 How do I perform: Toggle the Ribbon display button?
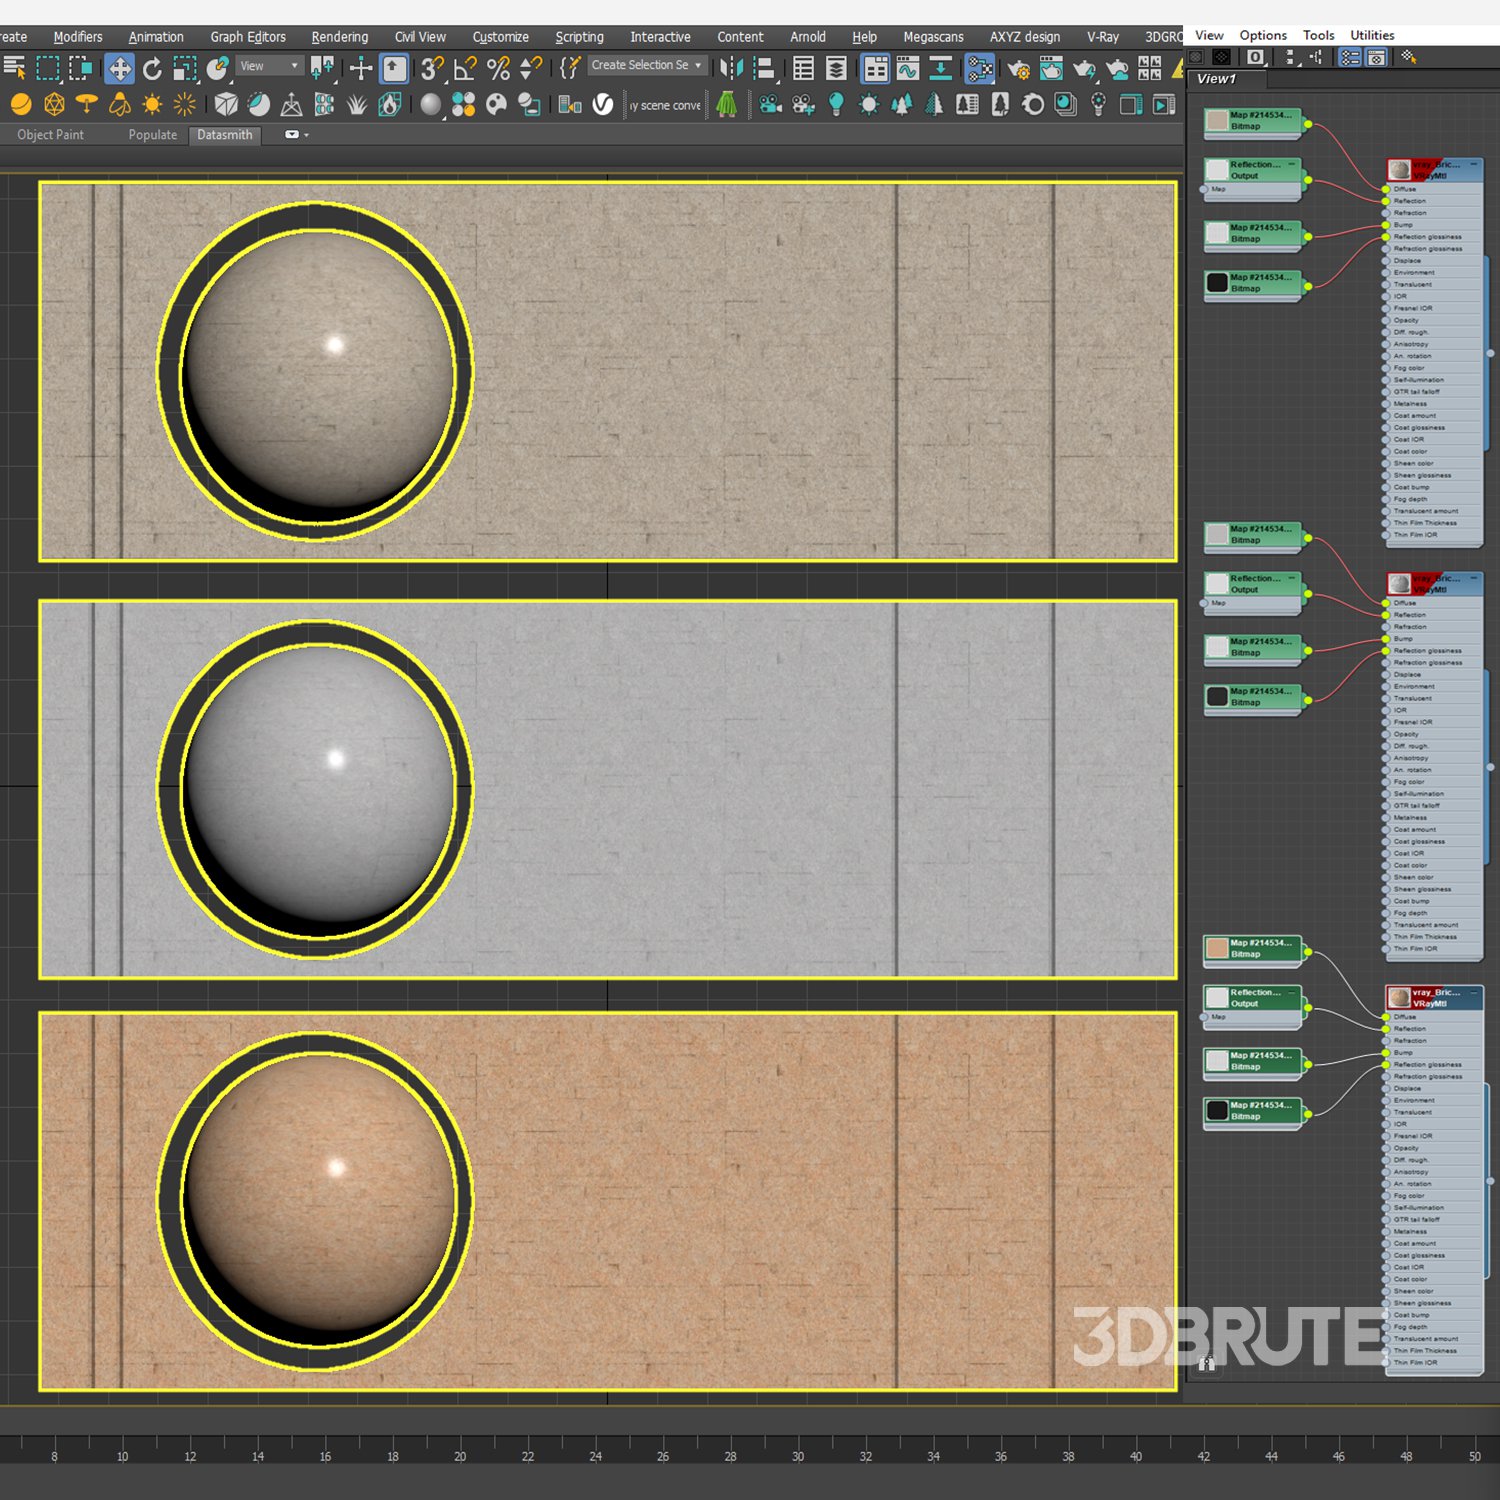coord(875,68)
